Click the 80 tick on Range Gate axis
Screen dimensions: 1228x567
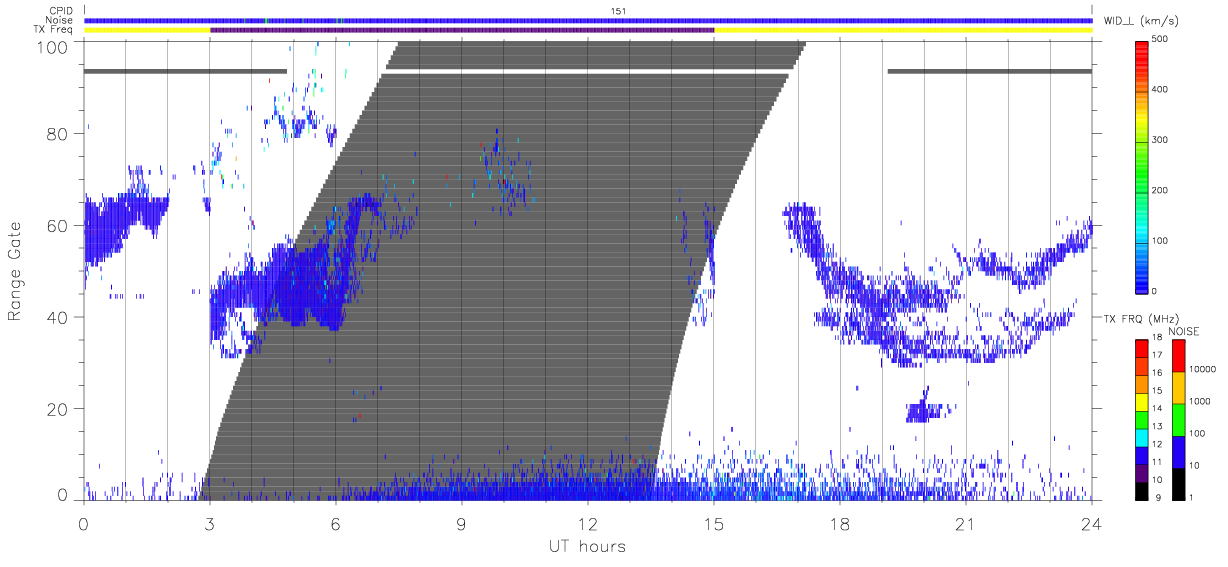point(58,134)
